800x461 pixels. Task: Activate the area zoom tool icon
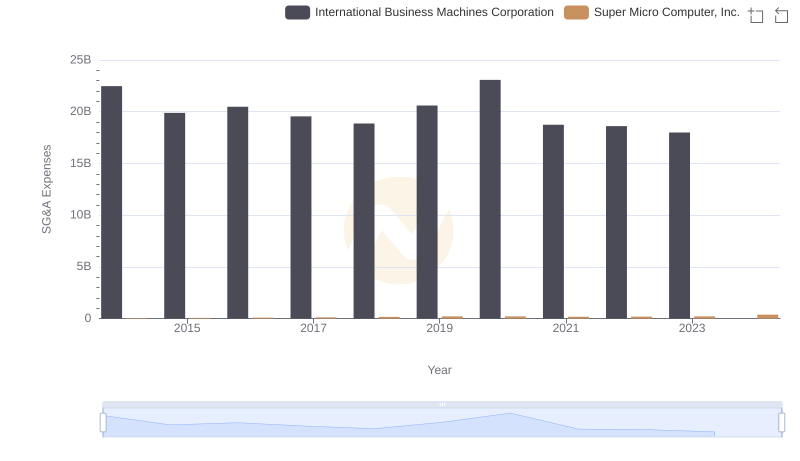(x=756, y=15)
